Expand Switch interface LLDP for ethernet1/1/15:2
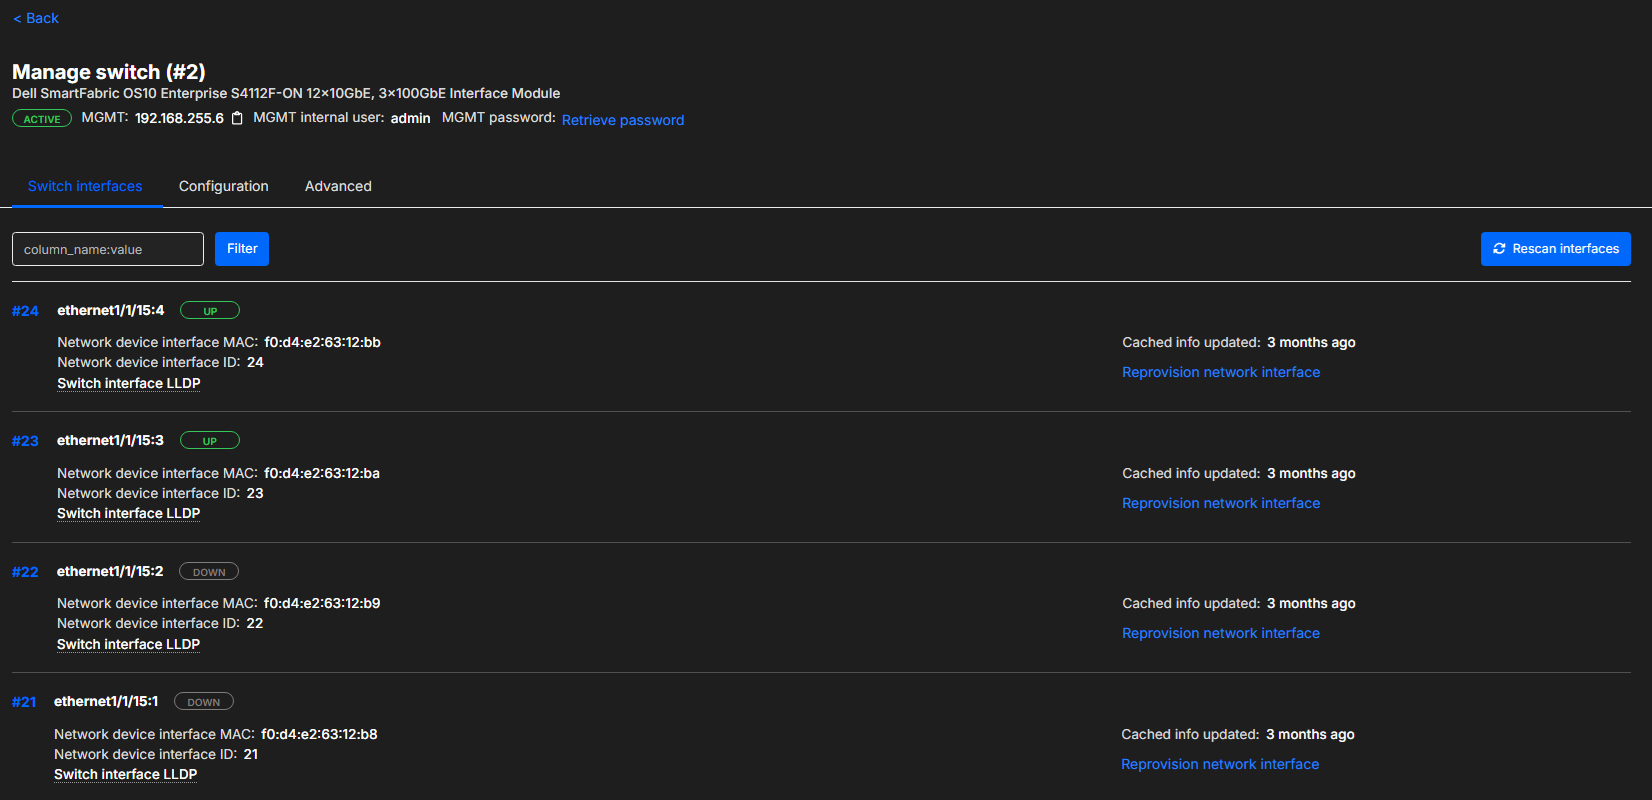Image resolution: width=1652 pixels, height=800 pixels. [x=129, y=644]
